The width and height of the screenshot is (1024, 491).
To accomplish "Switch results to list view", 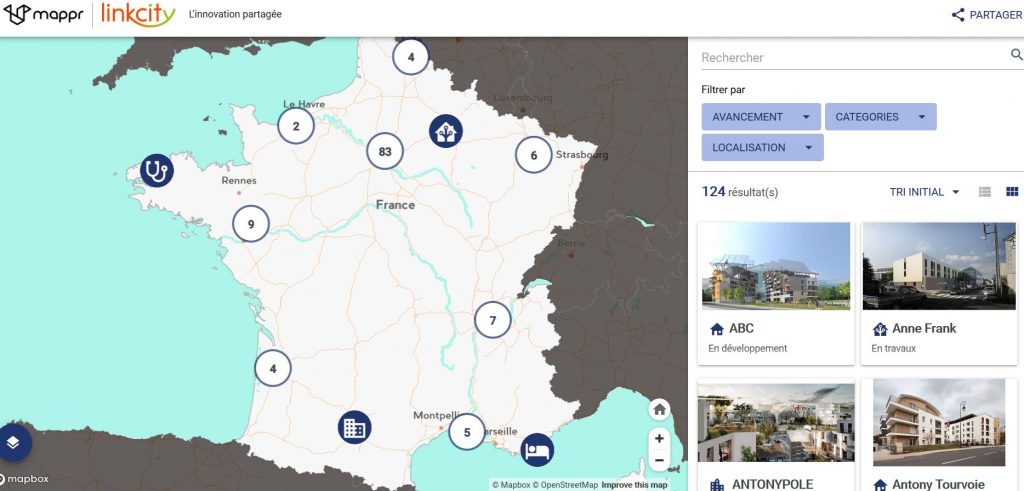I will pyautogui.click(x=985, y=192).
